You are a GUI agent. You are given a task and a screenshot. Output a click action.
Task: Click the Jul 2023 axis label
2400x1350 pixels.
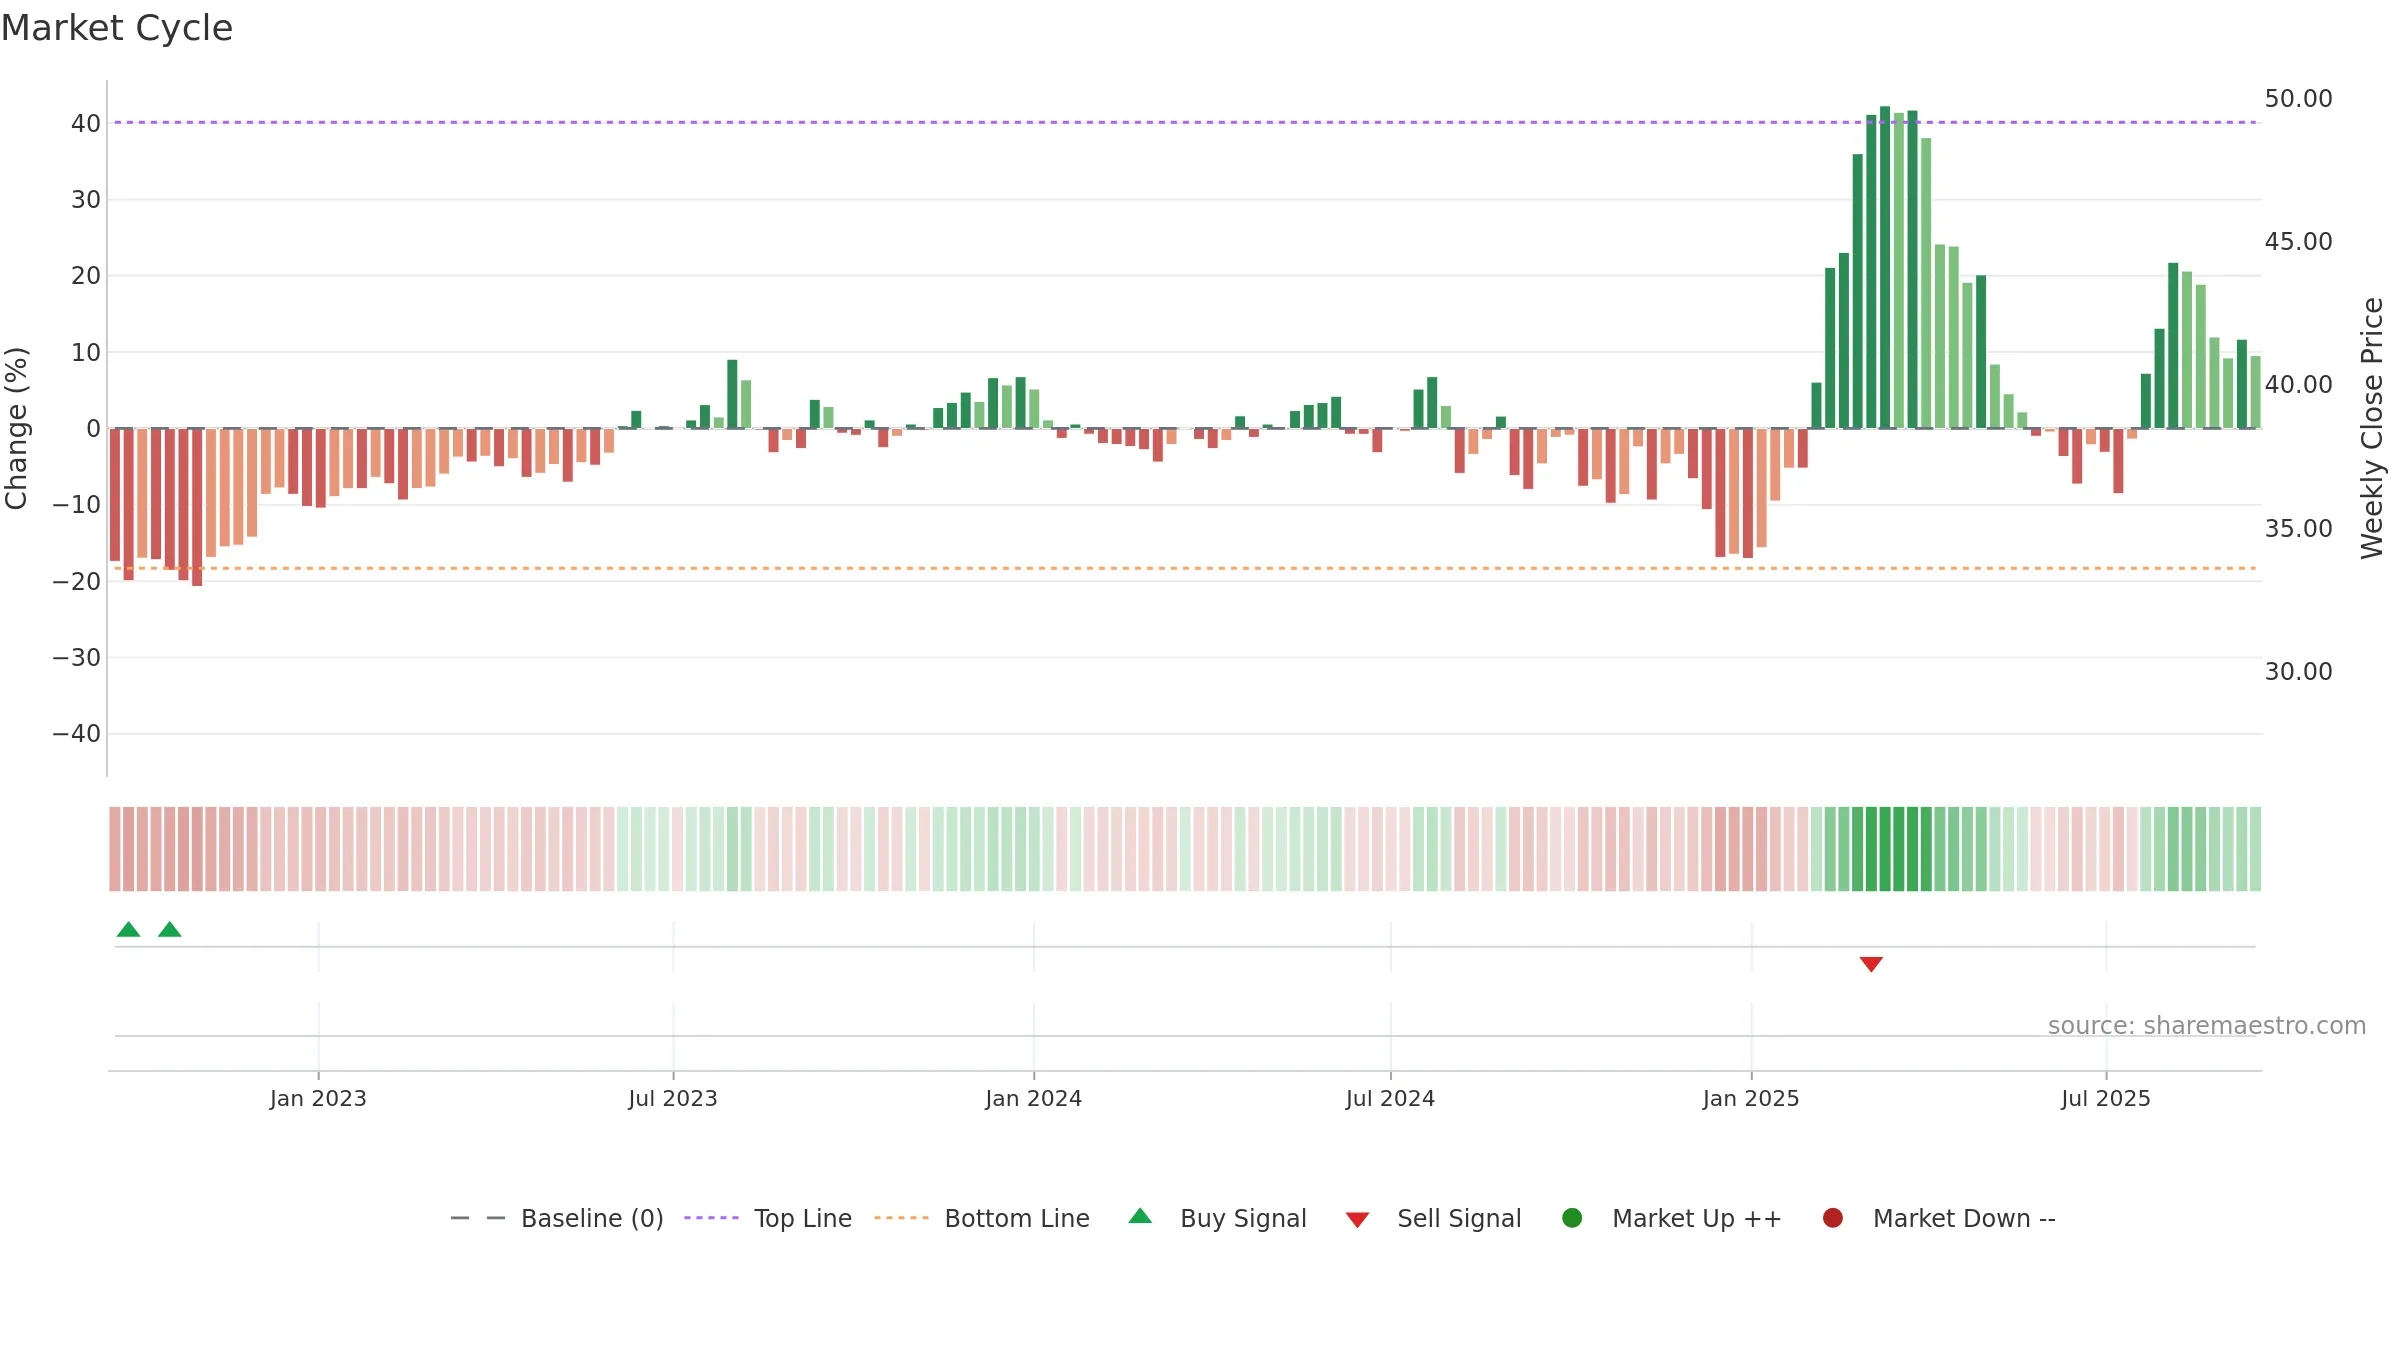[x=673, y=1099]
